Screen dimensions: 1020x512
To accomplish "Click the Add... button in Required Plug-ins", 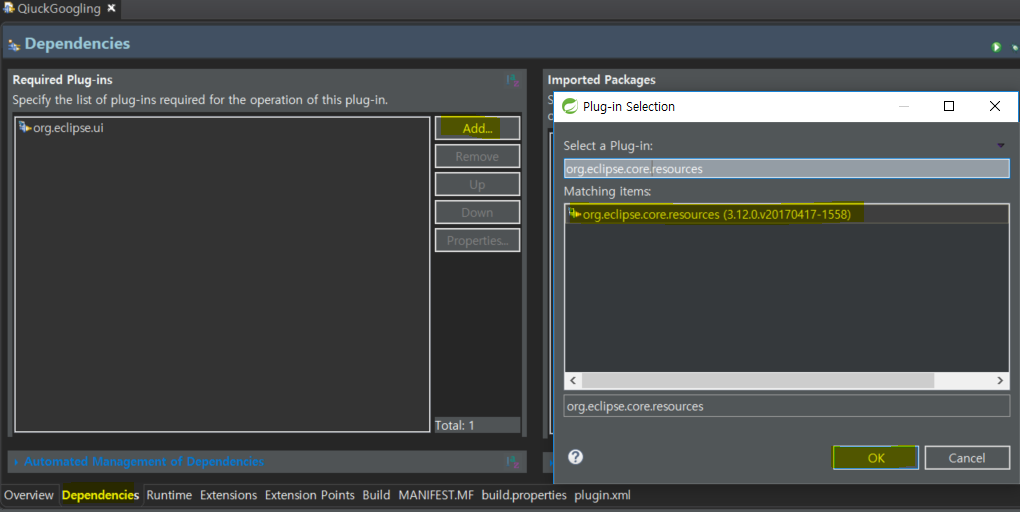I will (x=477, y=128).
